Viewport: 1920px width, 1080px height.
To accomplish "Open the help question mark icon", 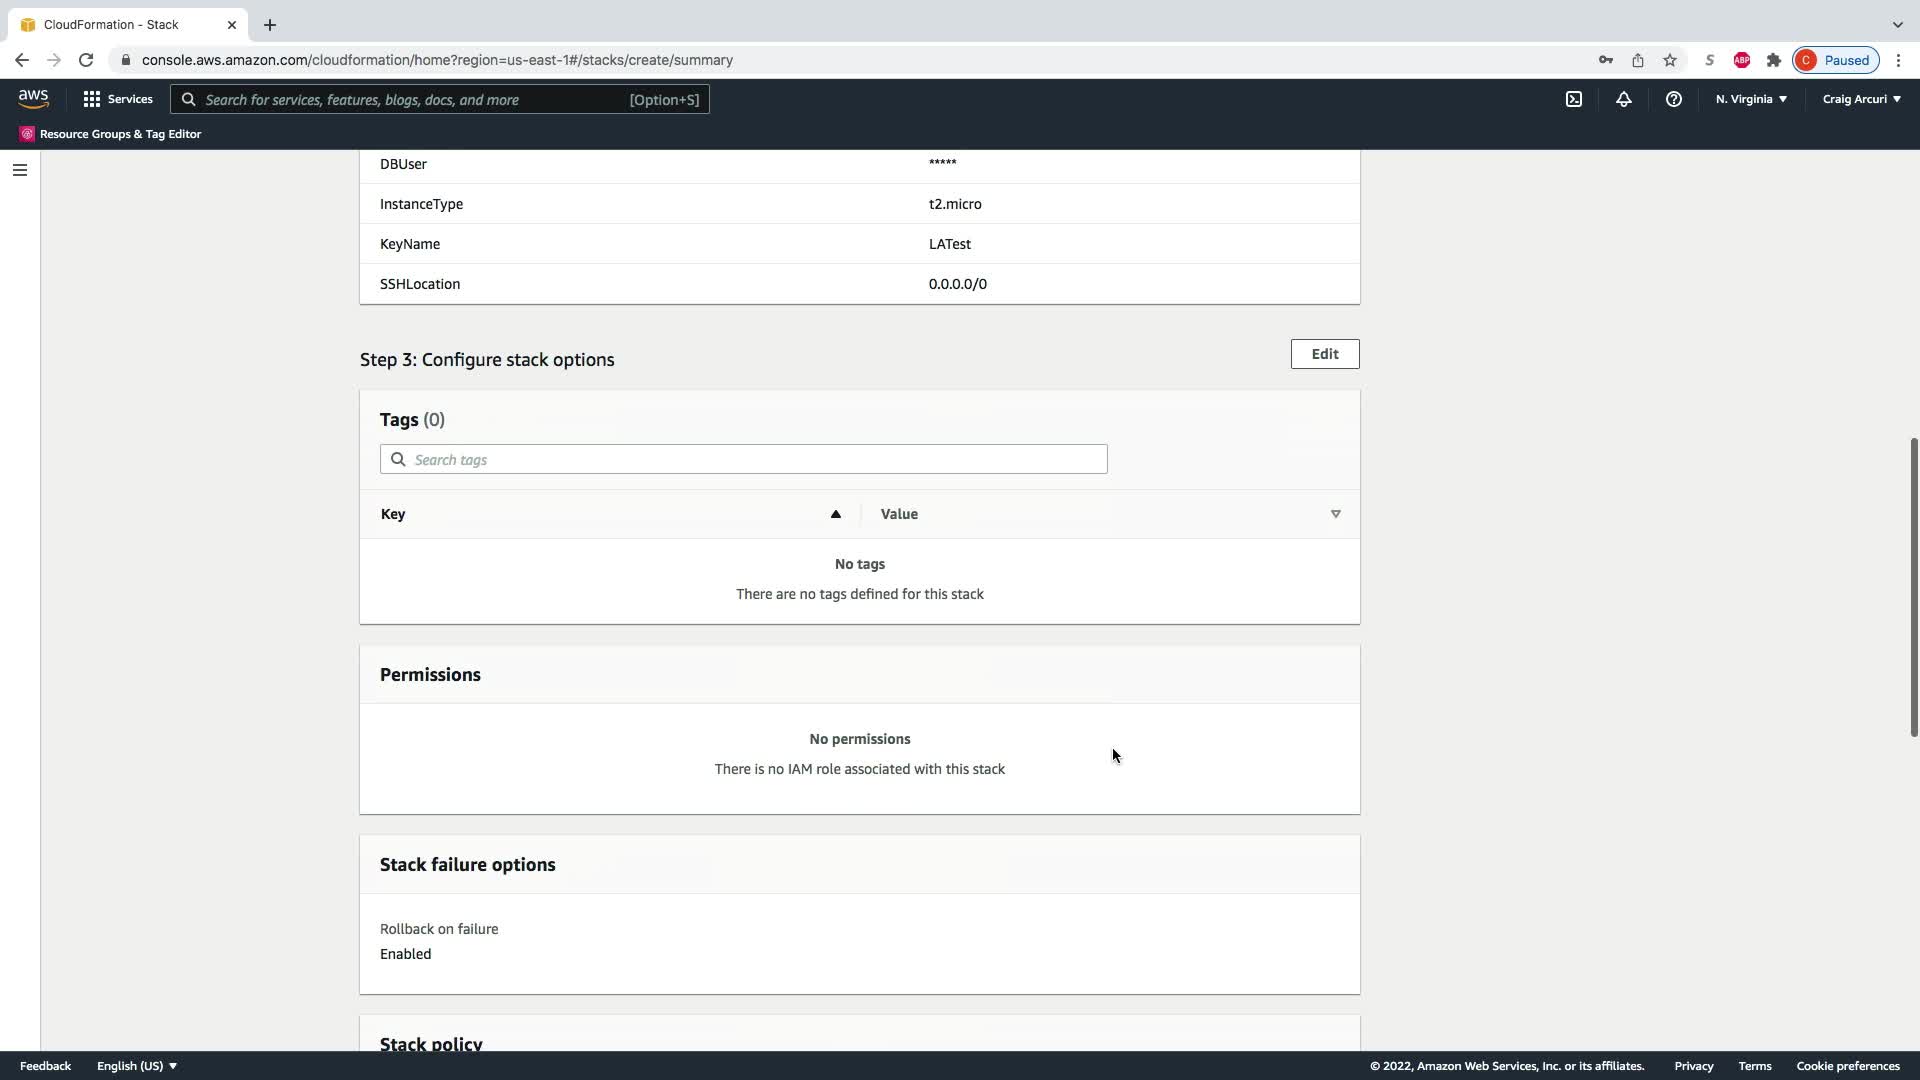I will coord(1673,99).
